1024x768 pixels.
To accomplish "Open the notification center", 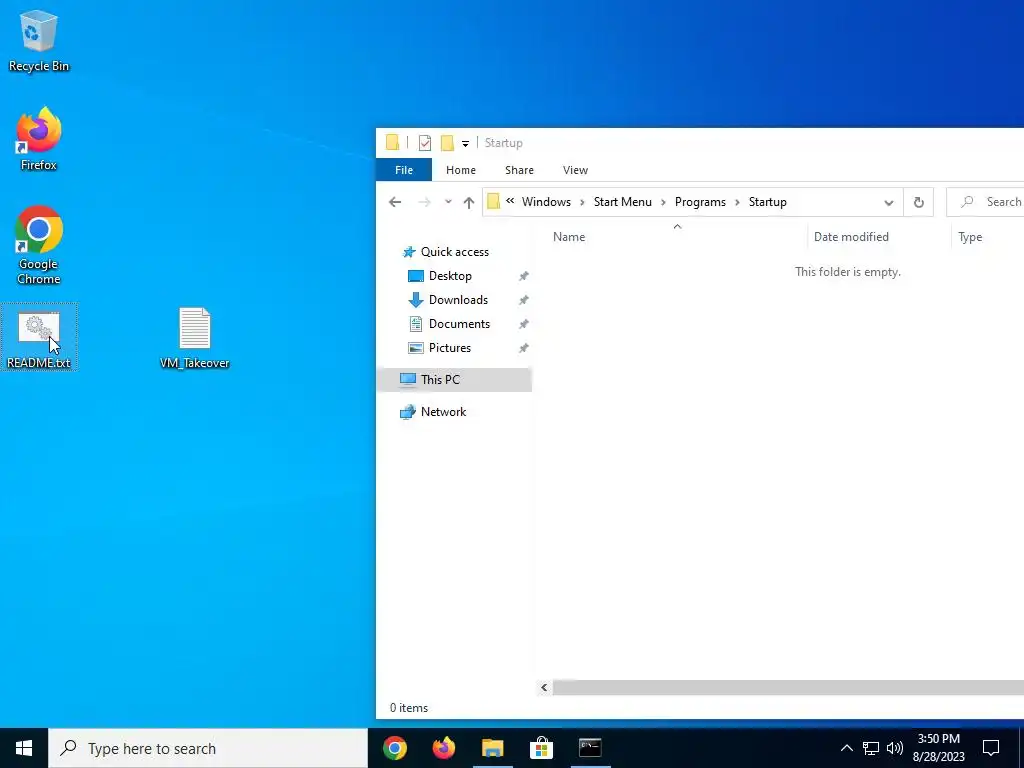I will click(x=991, y=748).
